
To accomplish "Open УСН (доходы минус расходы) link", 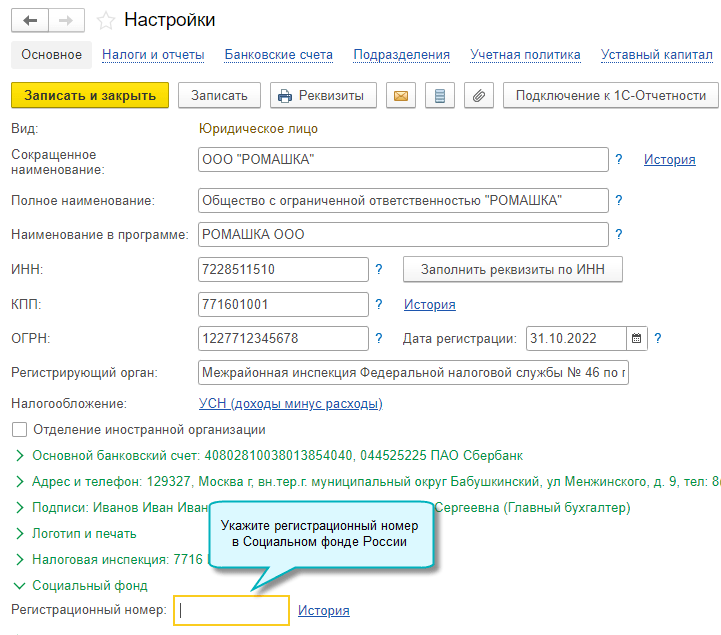I will point(291,404).
